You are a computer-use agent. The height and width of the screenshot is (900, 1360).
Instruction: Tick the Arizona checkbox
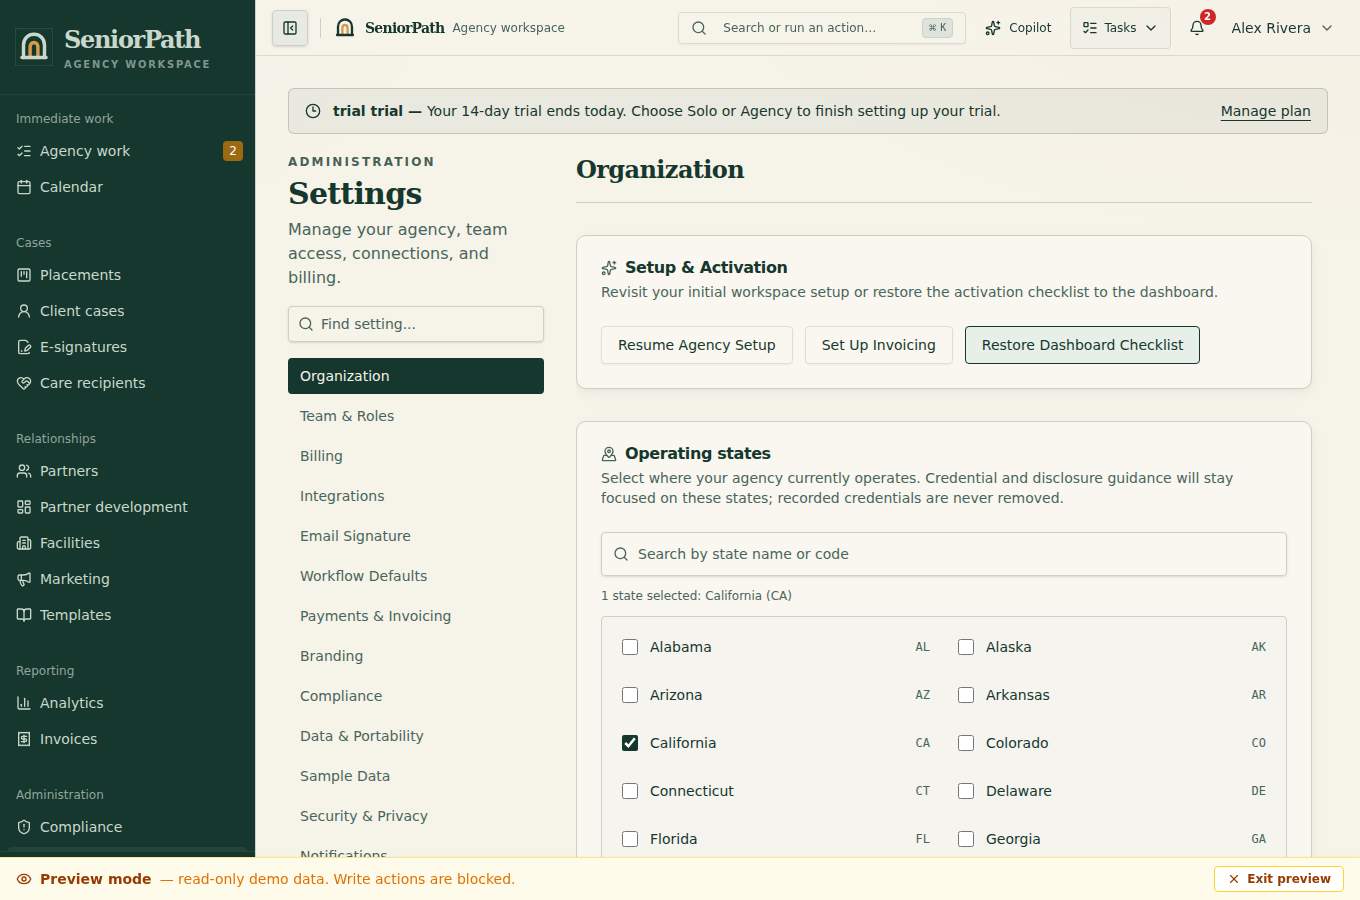pos(630,695)
